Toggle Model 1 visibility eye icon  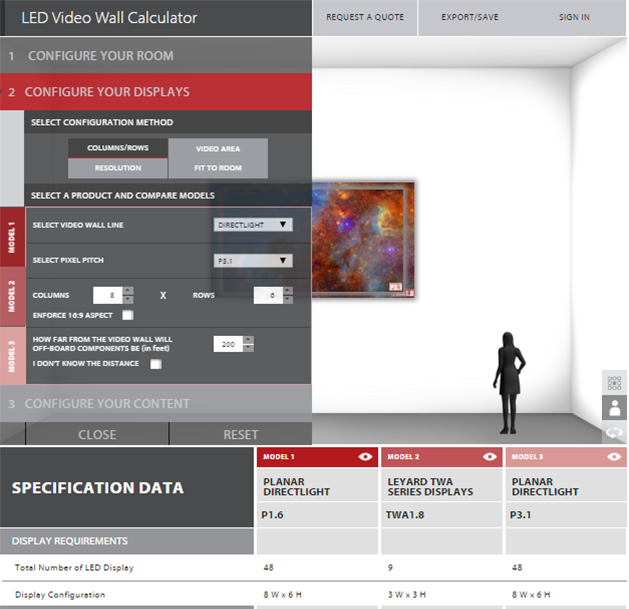click(365, 457)
